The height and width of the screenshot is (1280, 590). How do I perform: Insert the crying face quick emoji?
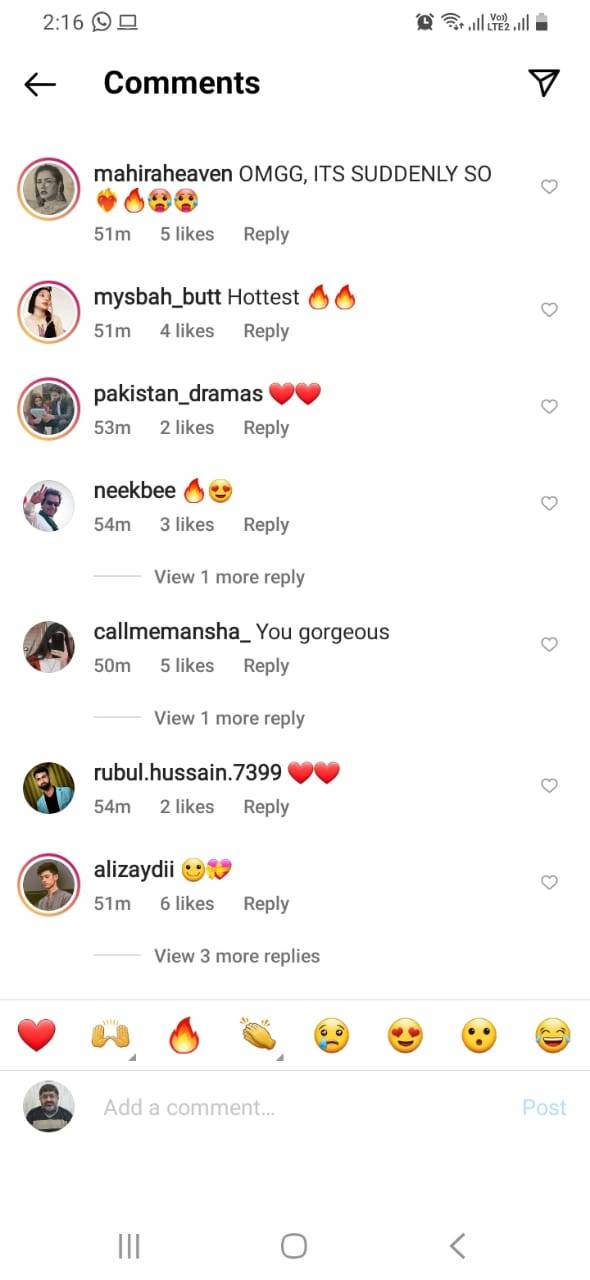332,1035
